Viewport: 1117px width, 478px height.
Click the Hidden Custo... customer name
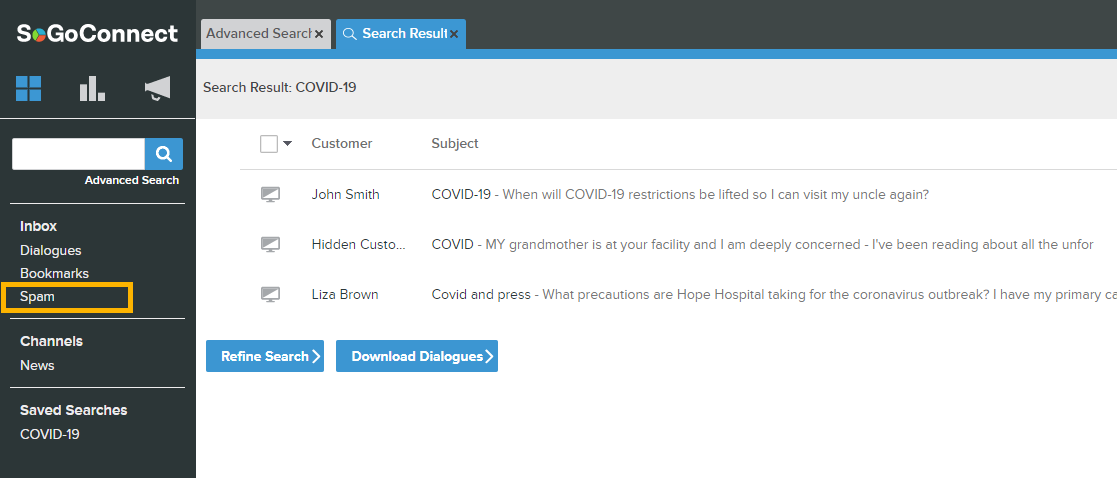(x=358, y=245)
